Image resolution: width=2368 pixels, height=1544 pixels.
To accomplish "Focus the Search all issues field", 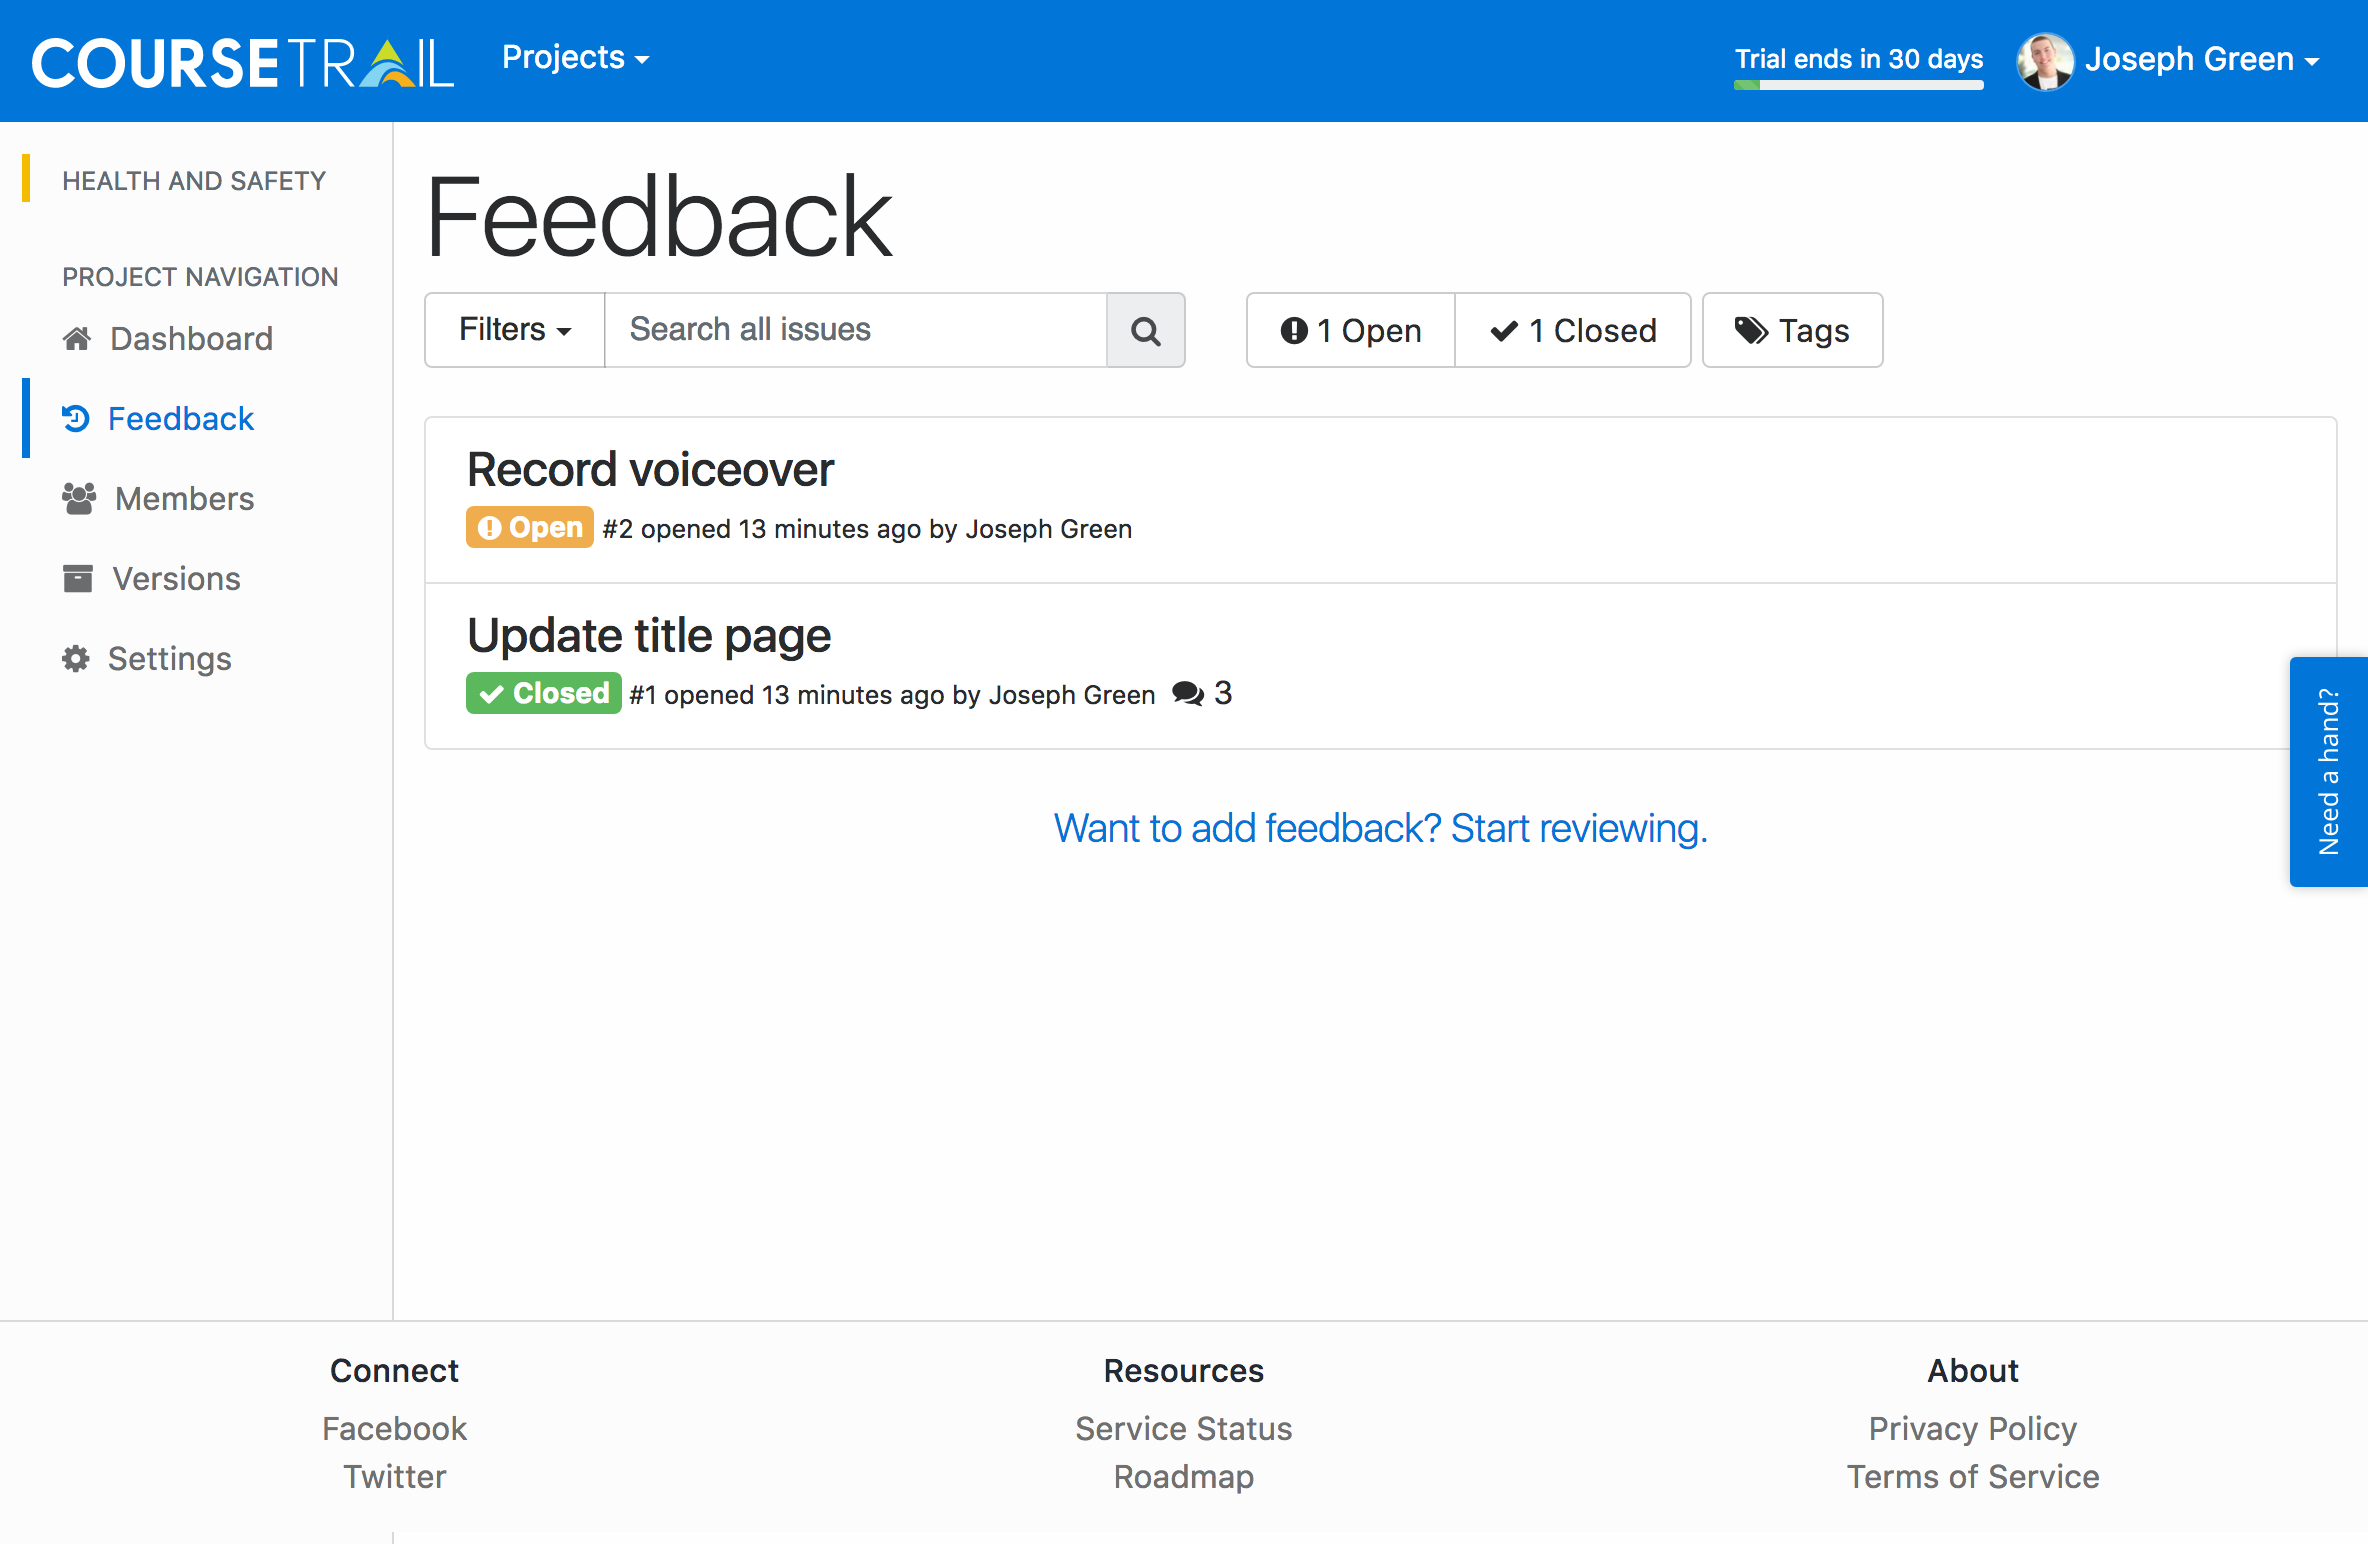I will pyautogui.click(x=855, y=330).
